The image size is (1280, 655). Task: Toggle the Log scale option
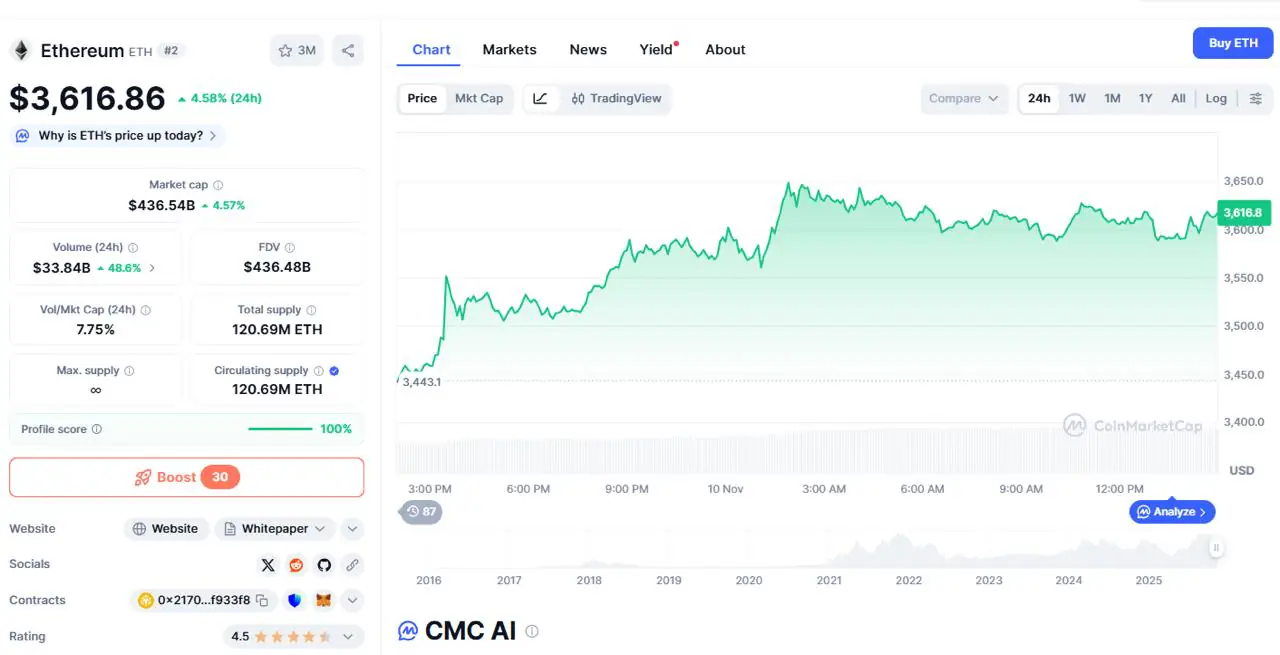tap(1216, 98)
